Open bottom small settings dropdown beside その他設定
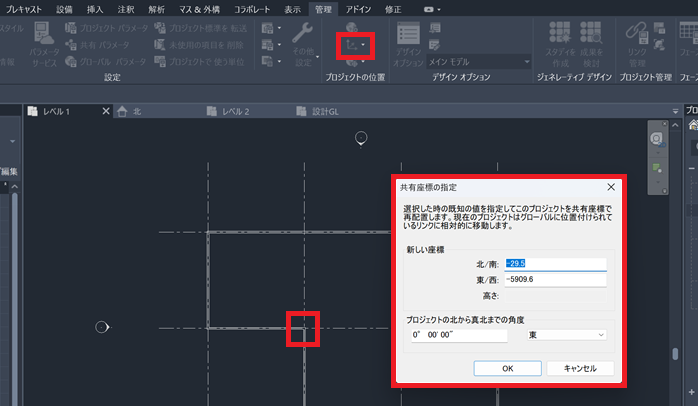698x406 pixels. pyautogui.click(x=271, y=61)
